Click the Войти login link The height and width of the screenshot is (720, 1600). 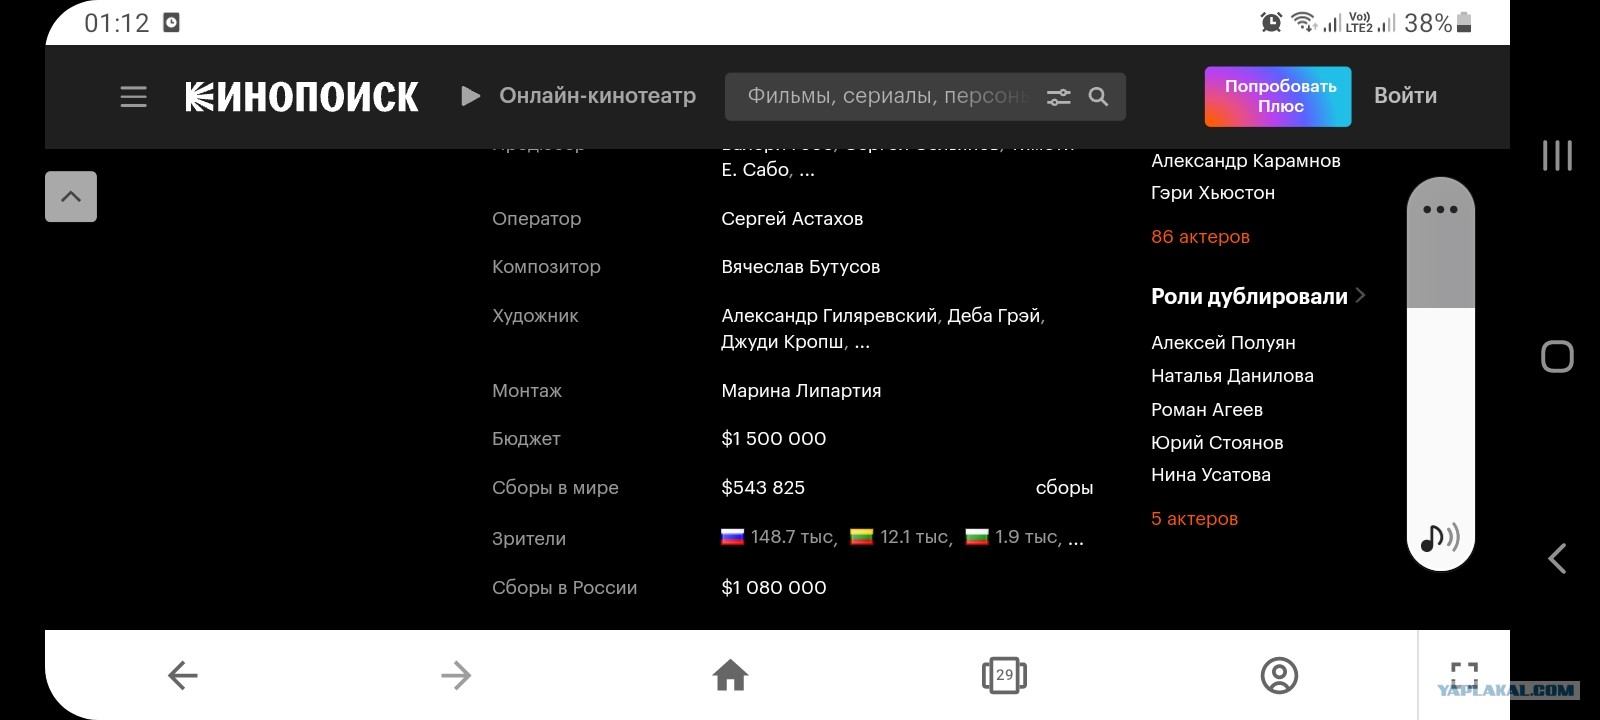coord(1405,96)
